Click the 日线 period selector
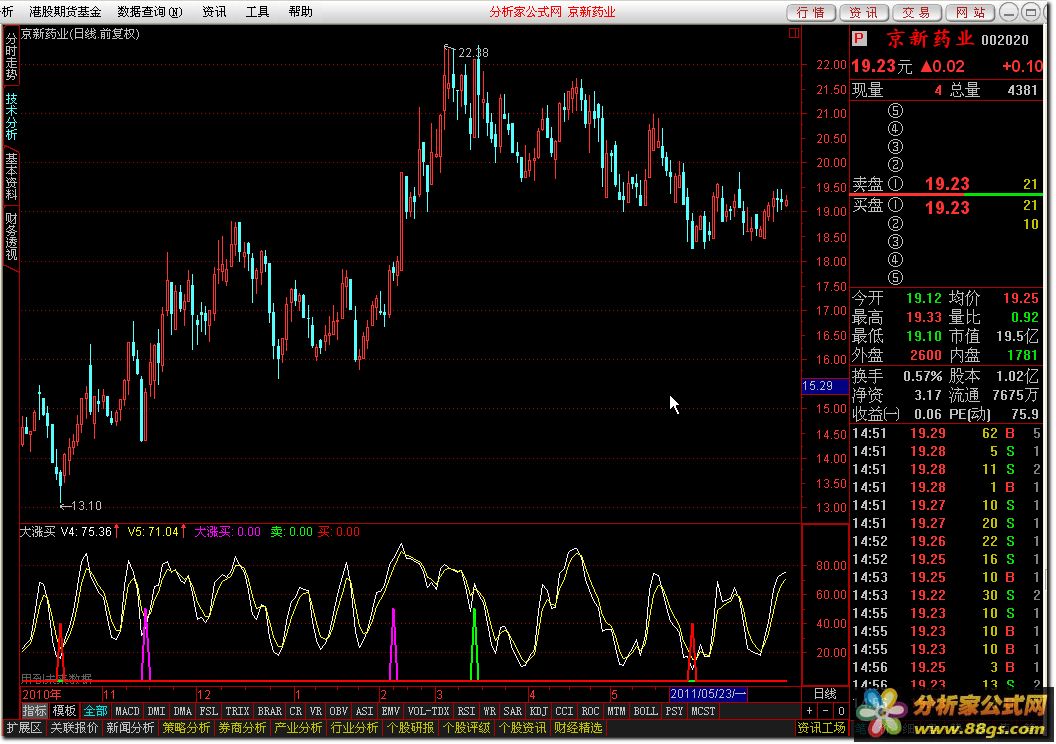This screenshot has width=1056, height=744. 825,694
